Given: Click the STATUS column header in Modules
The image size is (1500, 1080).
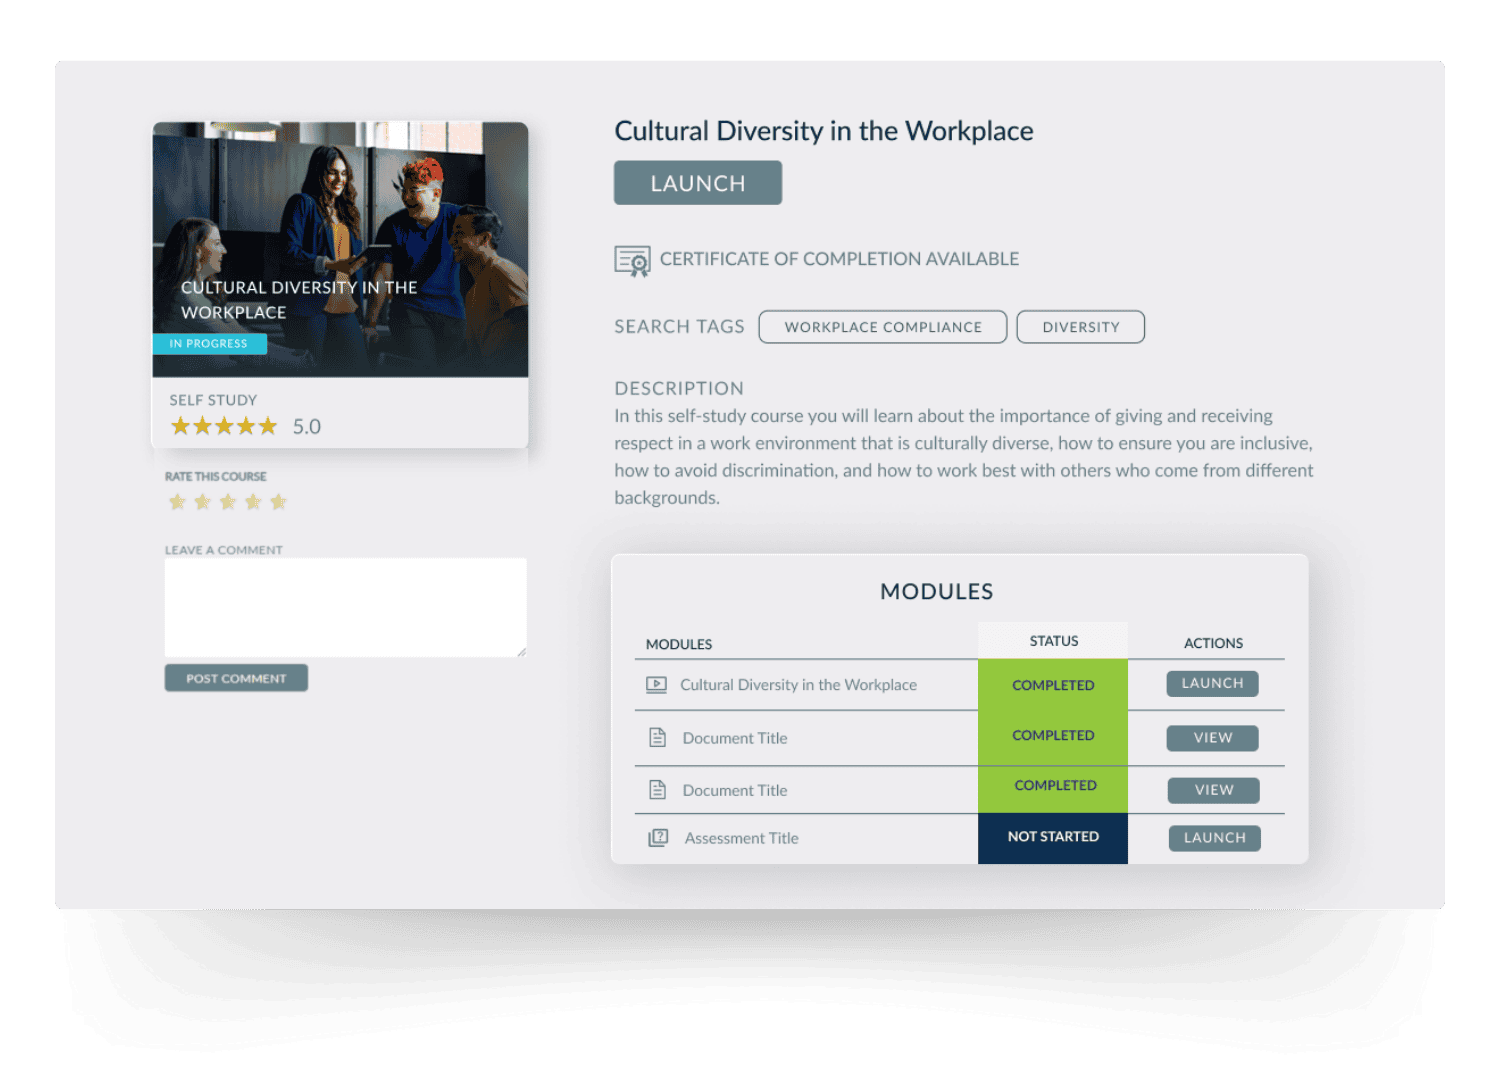Looking at the screenshot, I should pos(1052,640).
